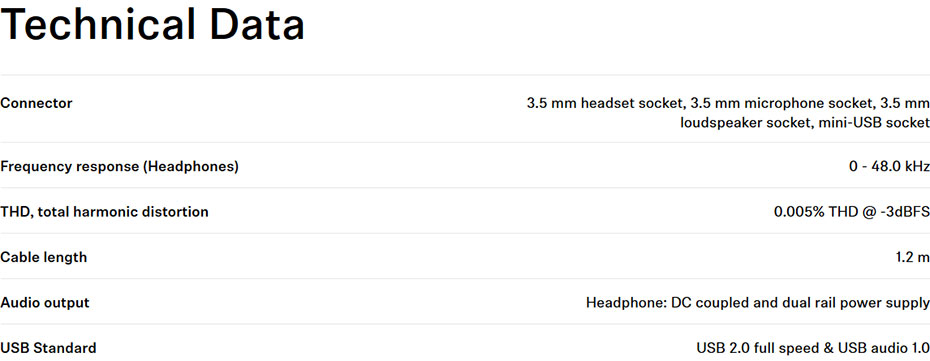This screenshot has height=361, width=930.
Task: Select the Audio output row label
Action: click(44, 302)
